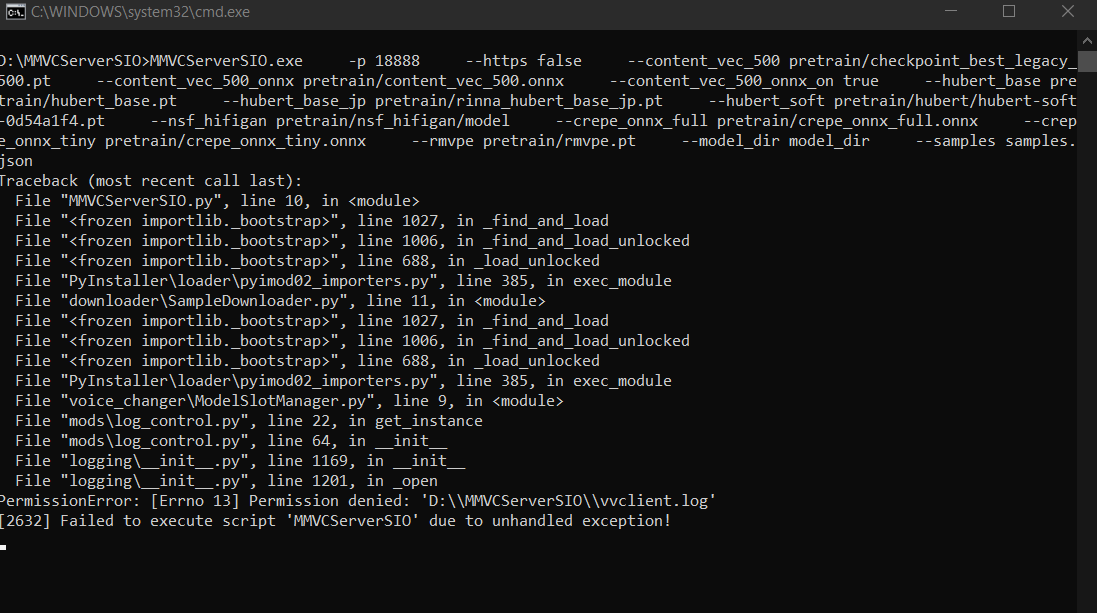
Task: Click the scrollbar up arrow
Action: coord(1089,42)
